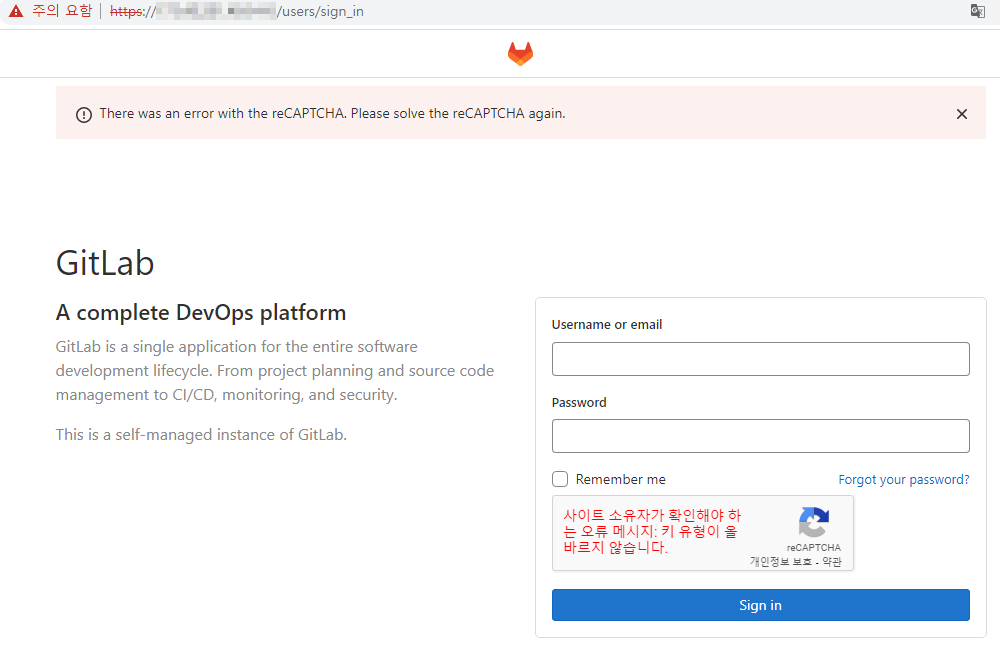Click the reCAPTCHA logo icon
1000x646 pixels.
pos(814,522)
